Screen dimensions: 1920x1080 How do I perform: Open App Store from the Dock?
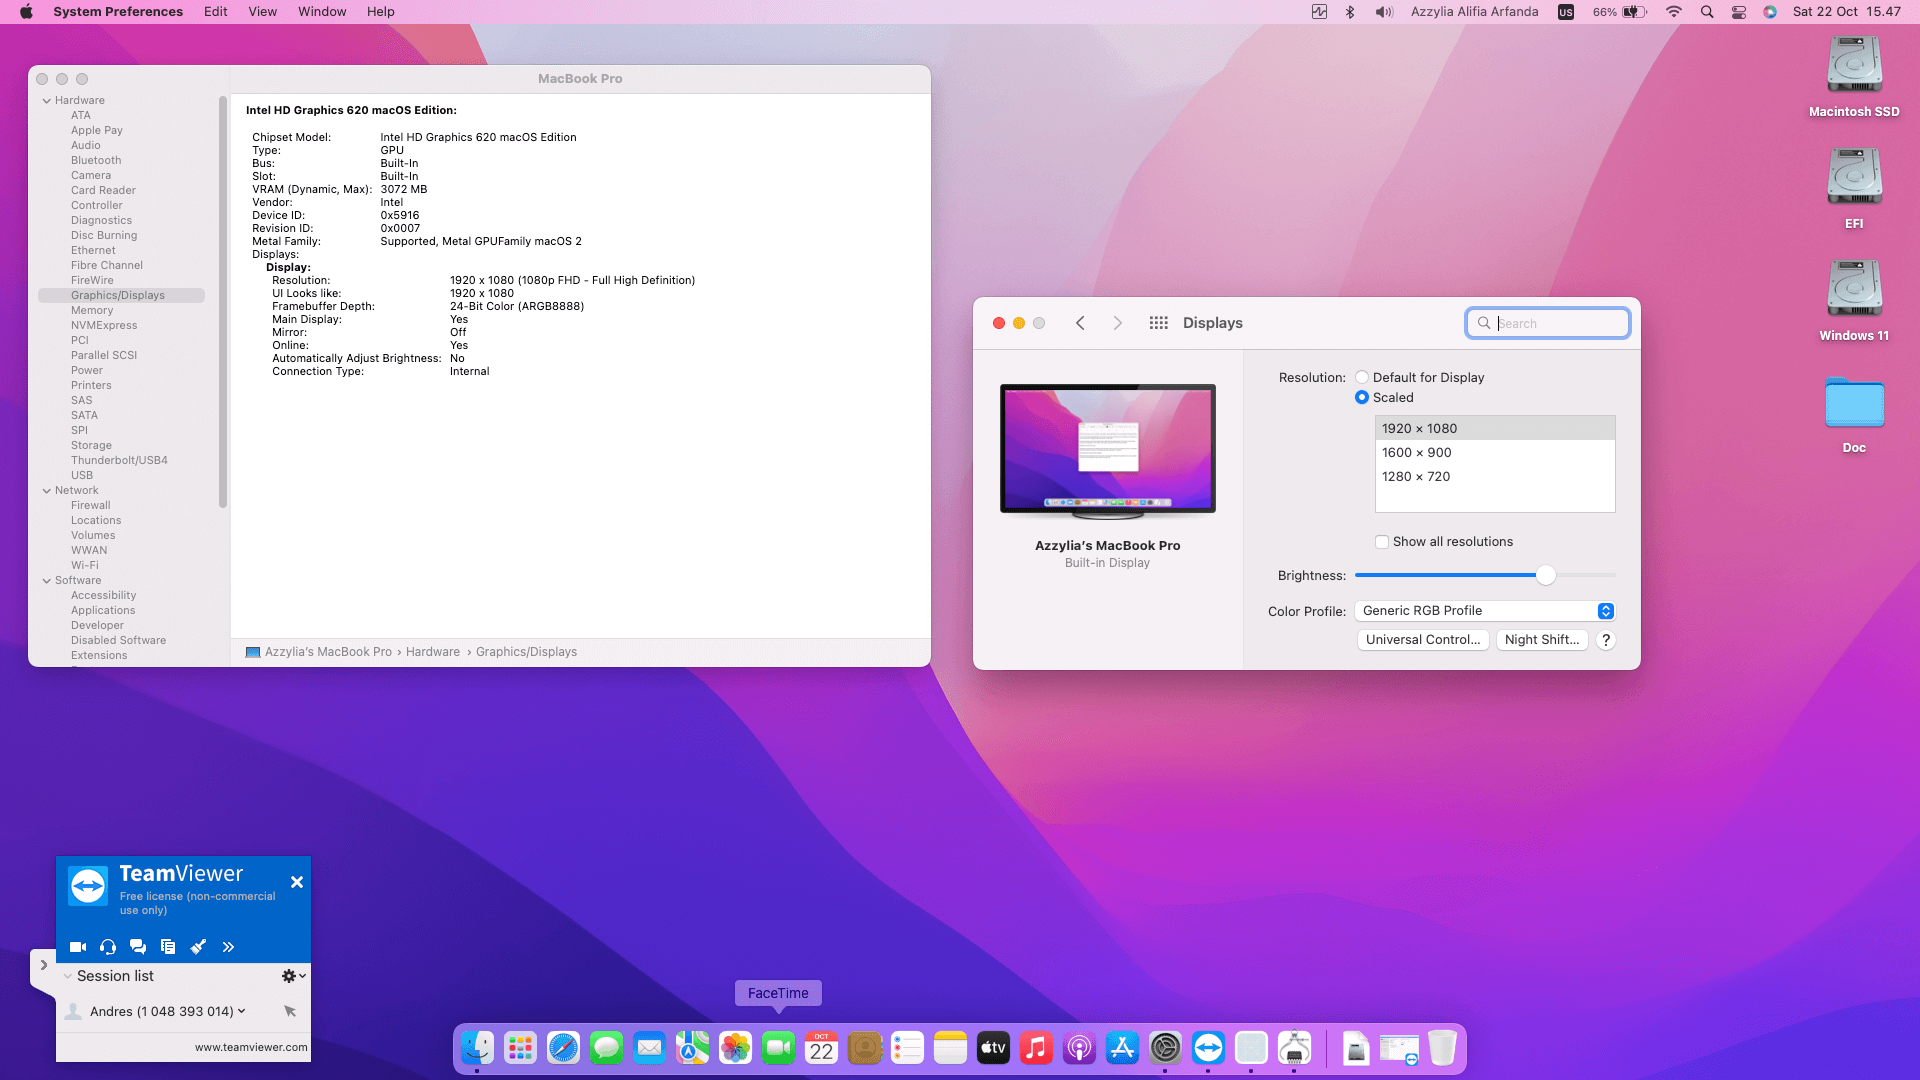[x=1122, y=1048]
